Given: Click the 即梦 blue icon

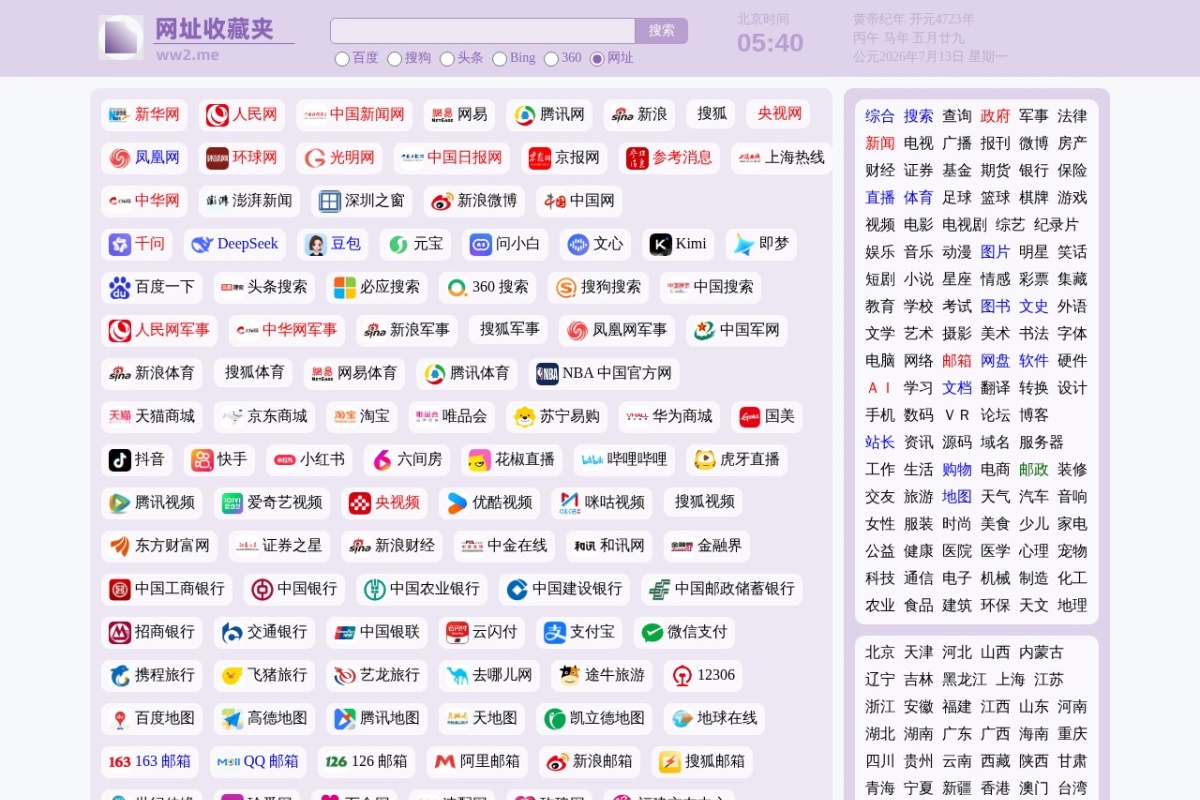Looking at the screenshot, I should coord(743,244).
